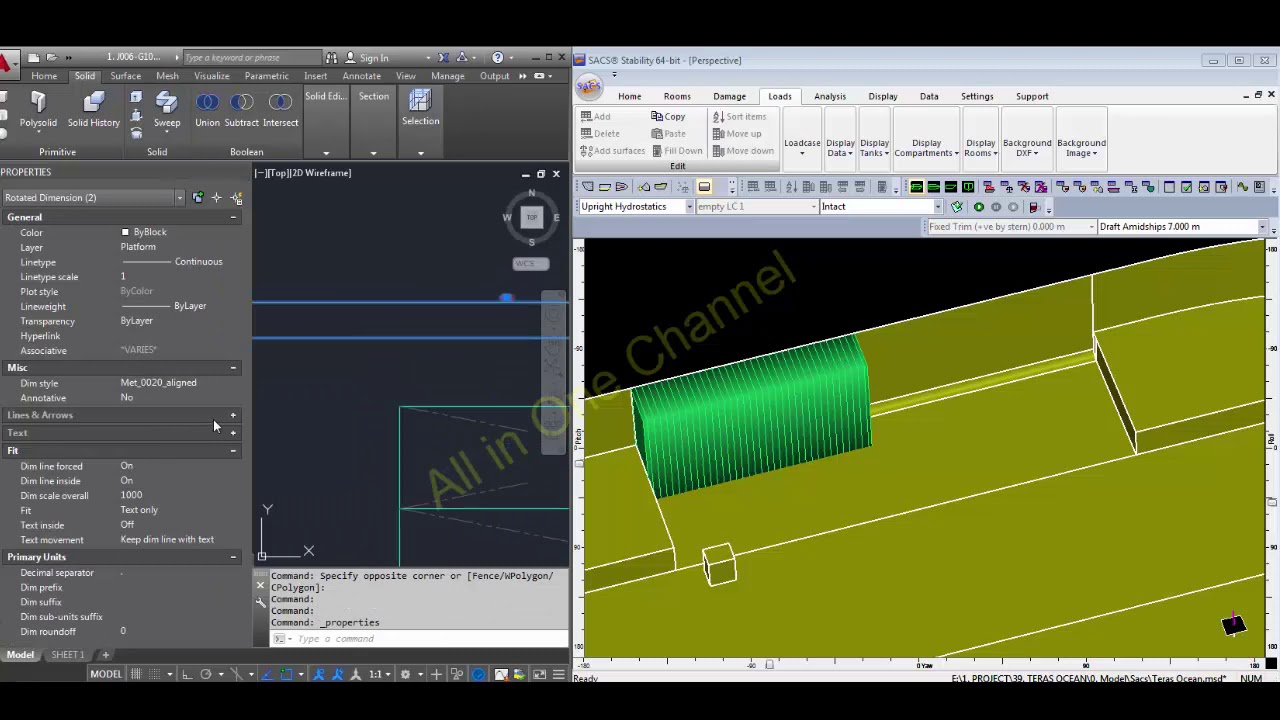Collapse the Fit properties section
The height and width of the screenshot is (720, 1280).
pyautogui.click(x=233, y=451)
